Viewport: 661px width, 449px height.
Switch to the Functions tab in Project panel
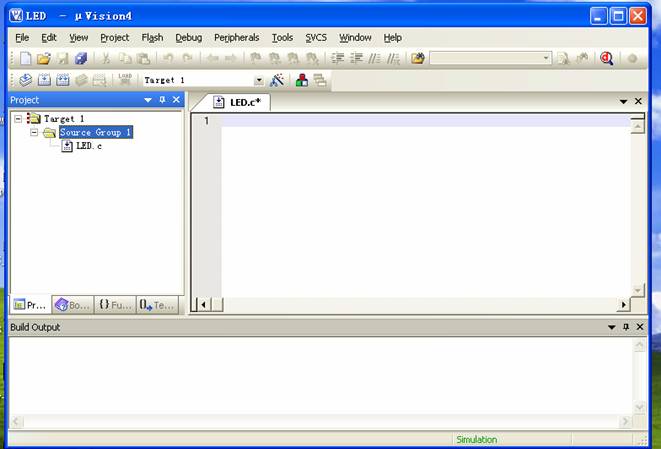pyautogui.click(x=114, y=305)
